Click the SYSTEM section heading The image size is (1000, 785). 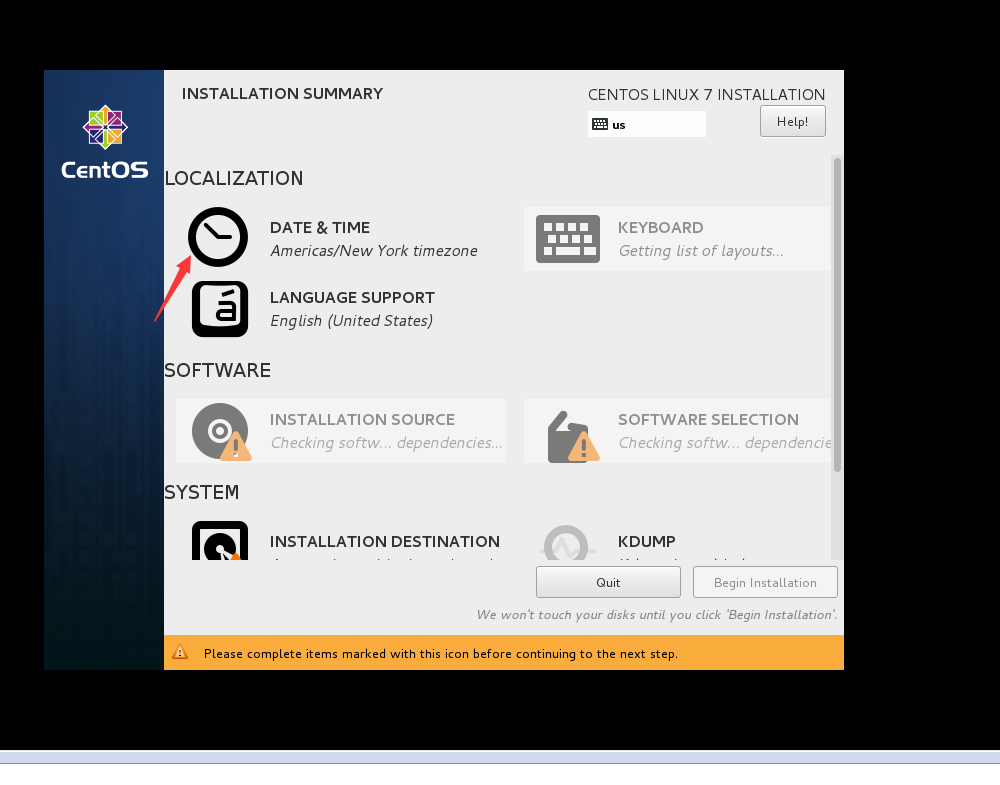pyautogui.click(x=202, y=492)
